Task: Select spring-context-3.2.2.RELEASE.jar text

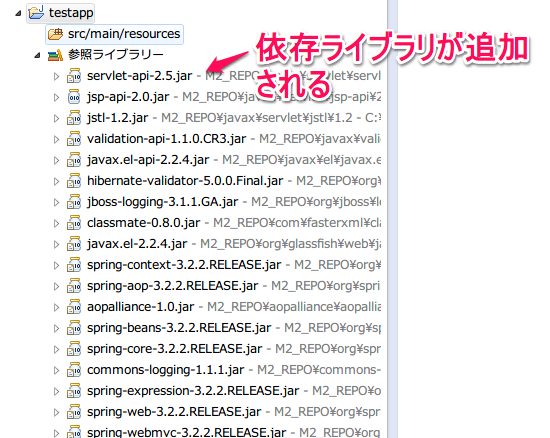Action: 184,265
